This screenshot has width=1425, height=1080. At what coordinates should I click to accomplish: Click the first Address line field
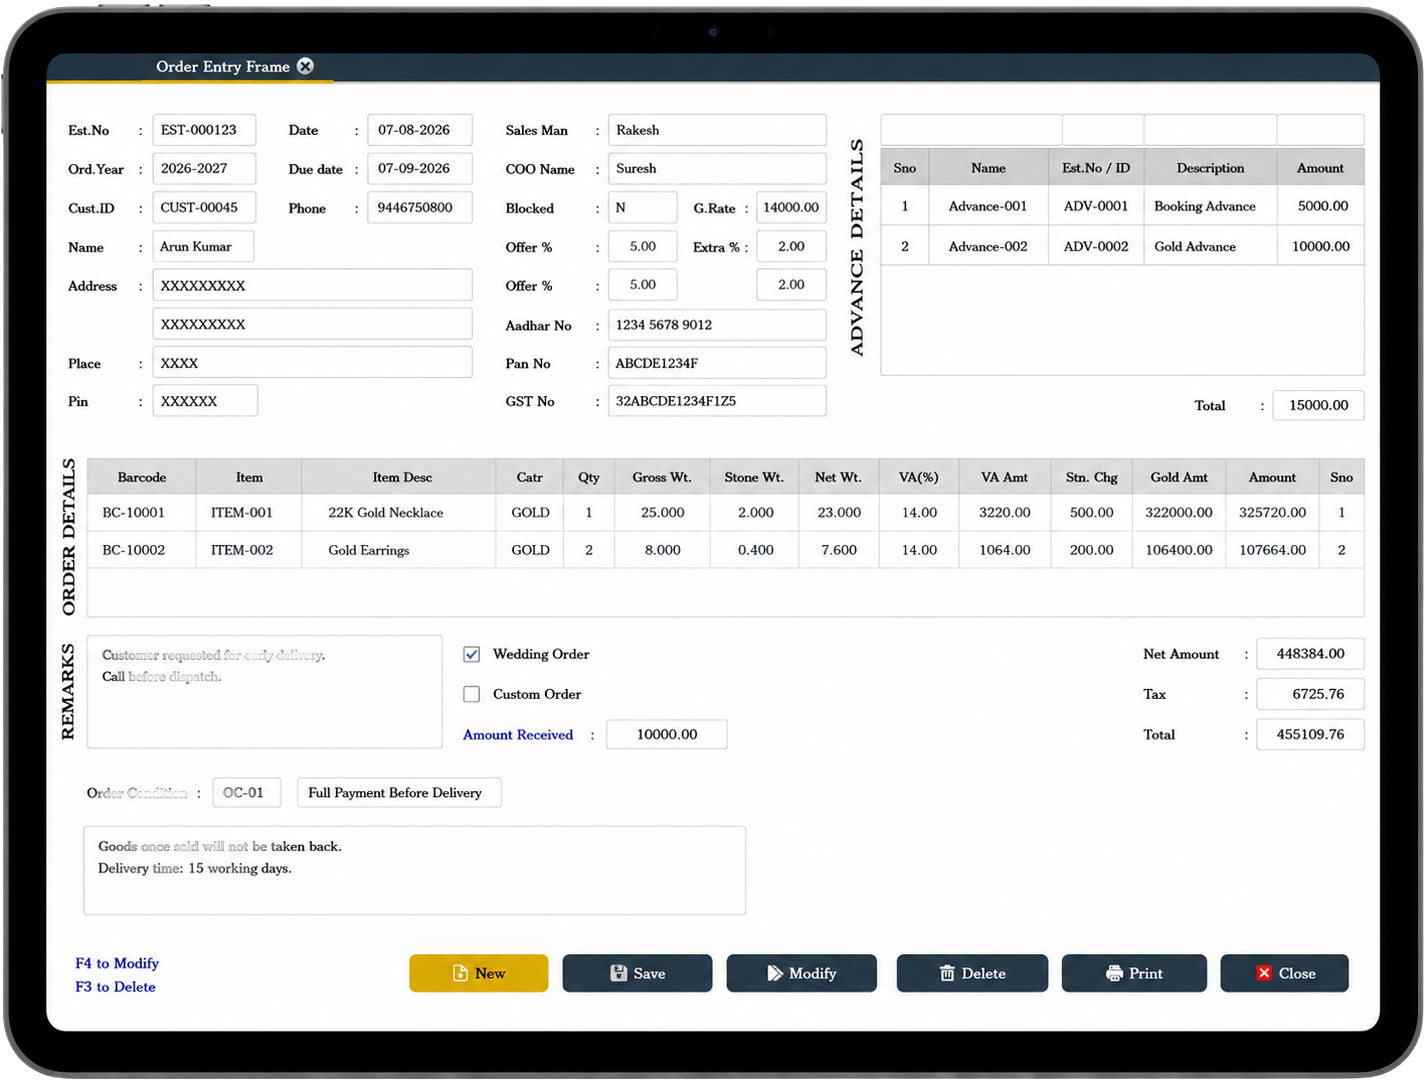tap(312, 285)
